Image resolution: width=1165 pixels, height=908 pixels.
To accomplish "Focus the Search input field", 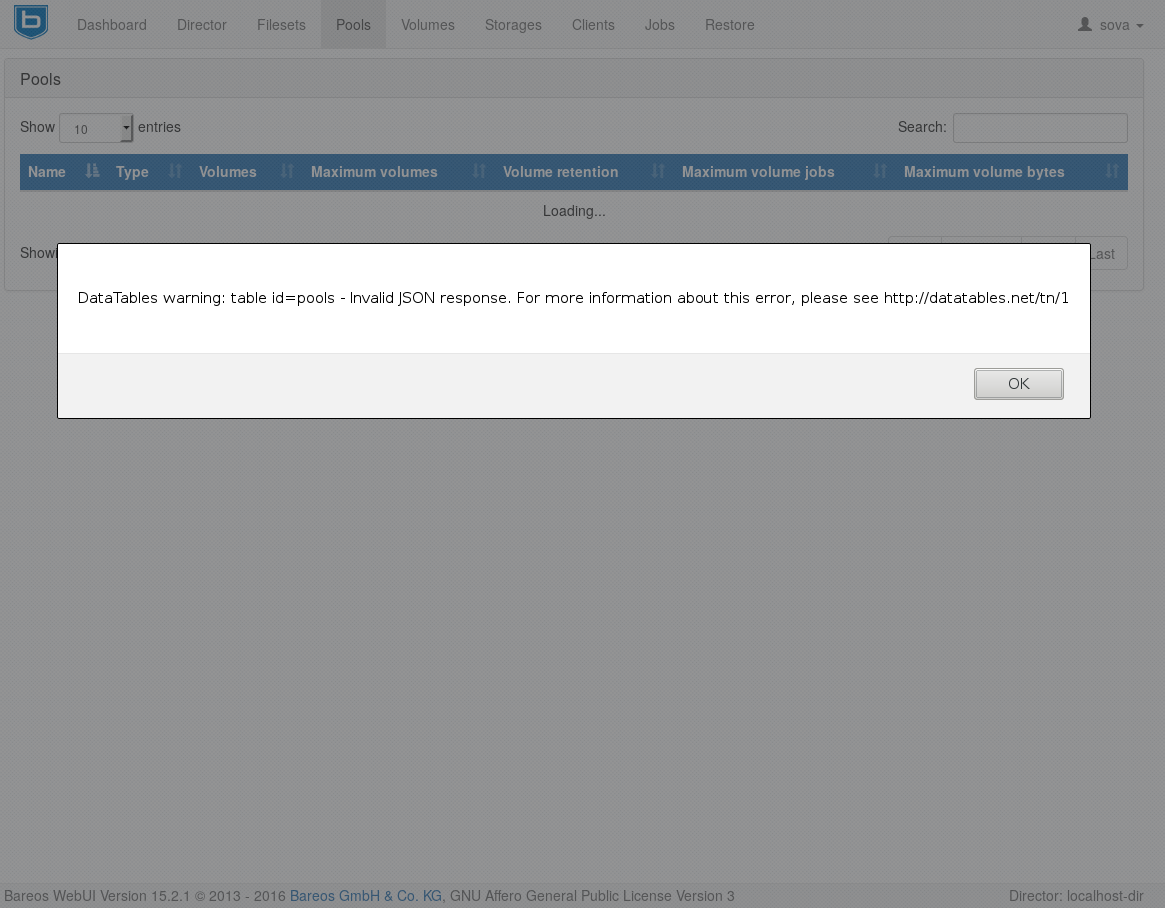I will coord(1040,128).
